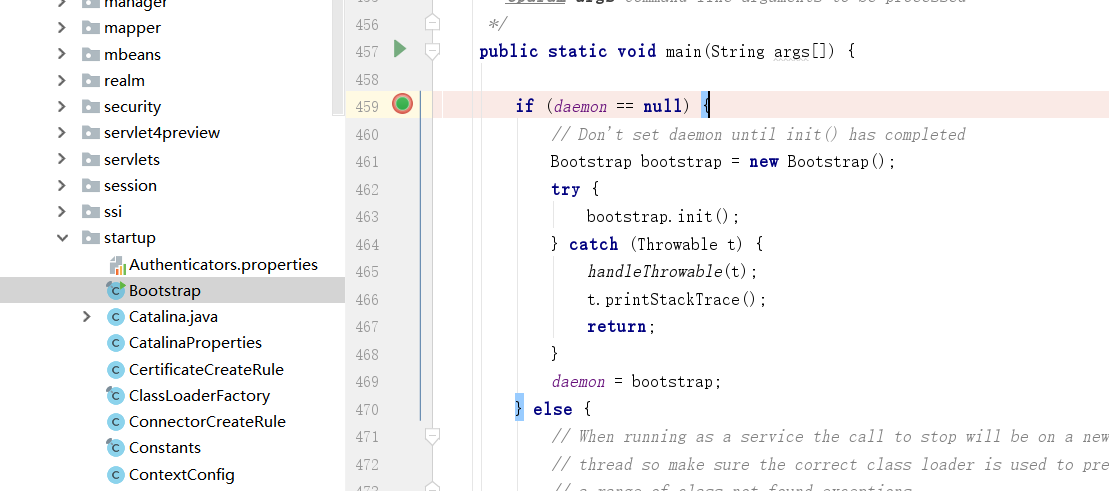Screen dimensions: 1109x491
Task: Open Authenticators.properties file
Action: (223, 265)
